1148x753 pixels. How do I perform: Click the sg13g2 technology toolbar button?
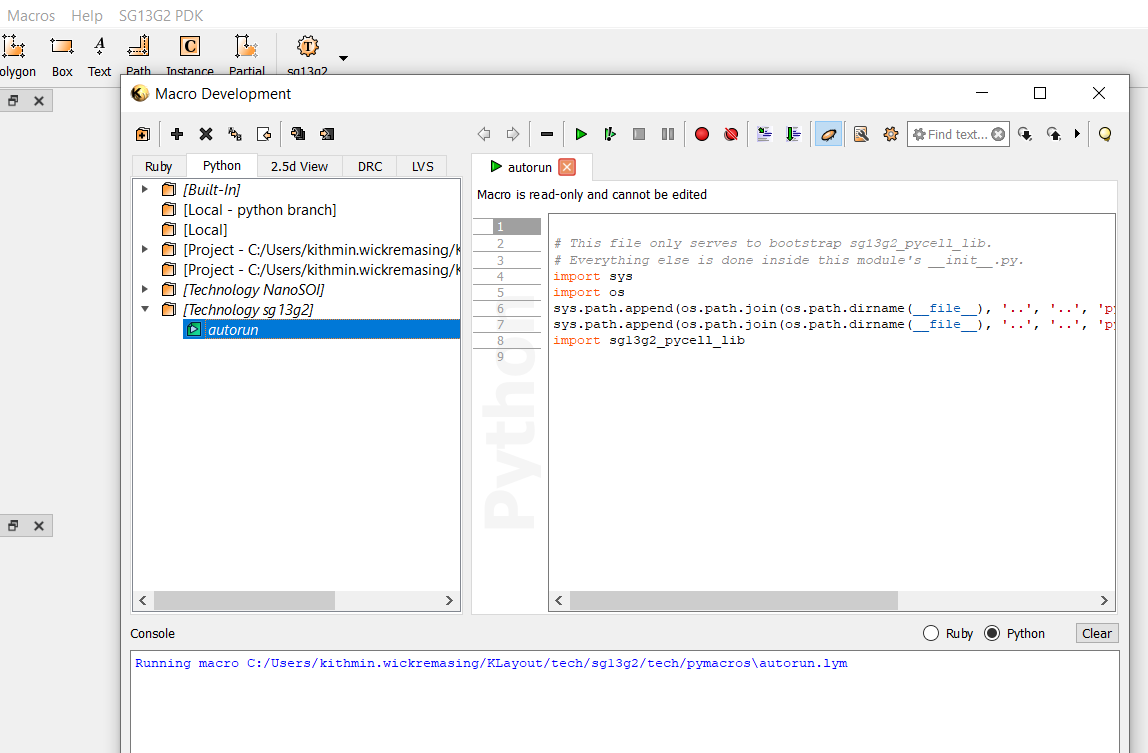click(308, 56)
